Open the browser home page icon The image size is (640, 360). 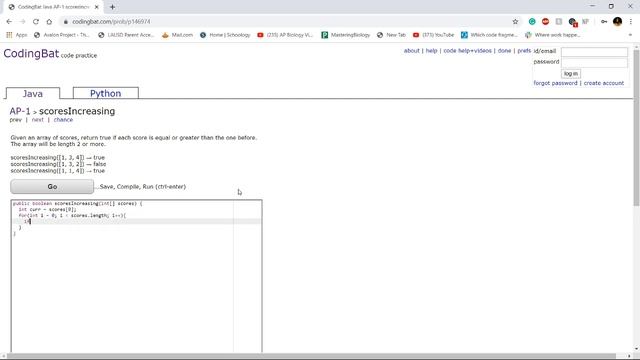[49, 22]
